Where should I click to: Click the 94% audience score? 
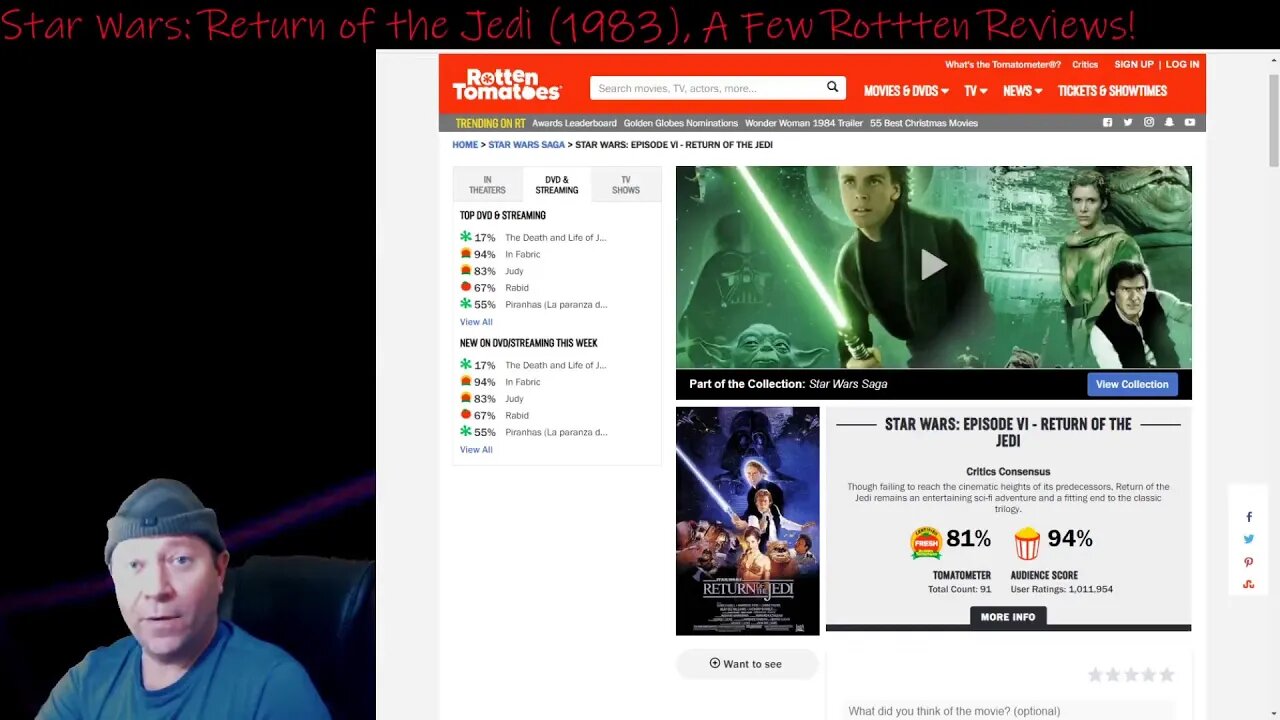[1070, 539]
